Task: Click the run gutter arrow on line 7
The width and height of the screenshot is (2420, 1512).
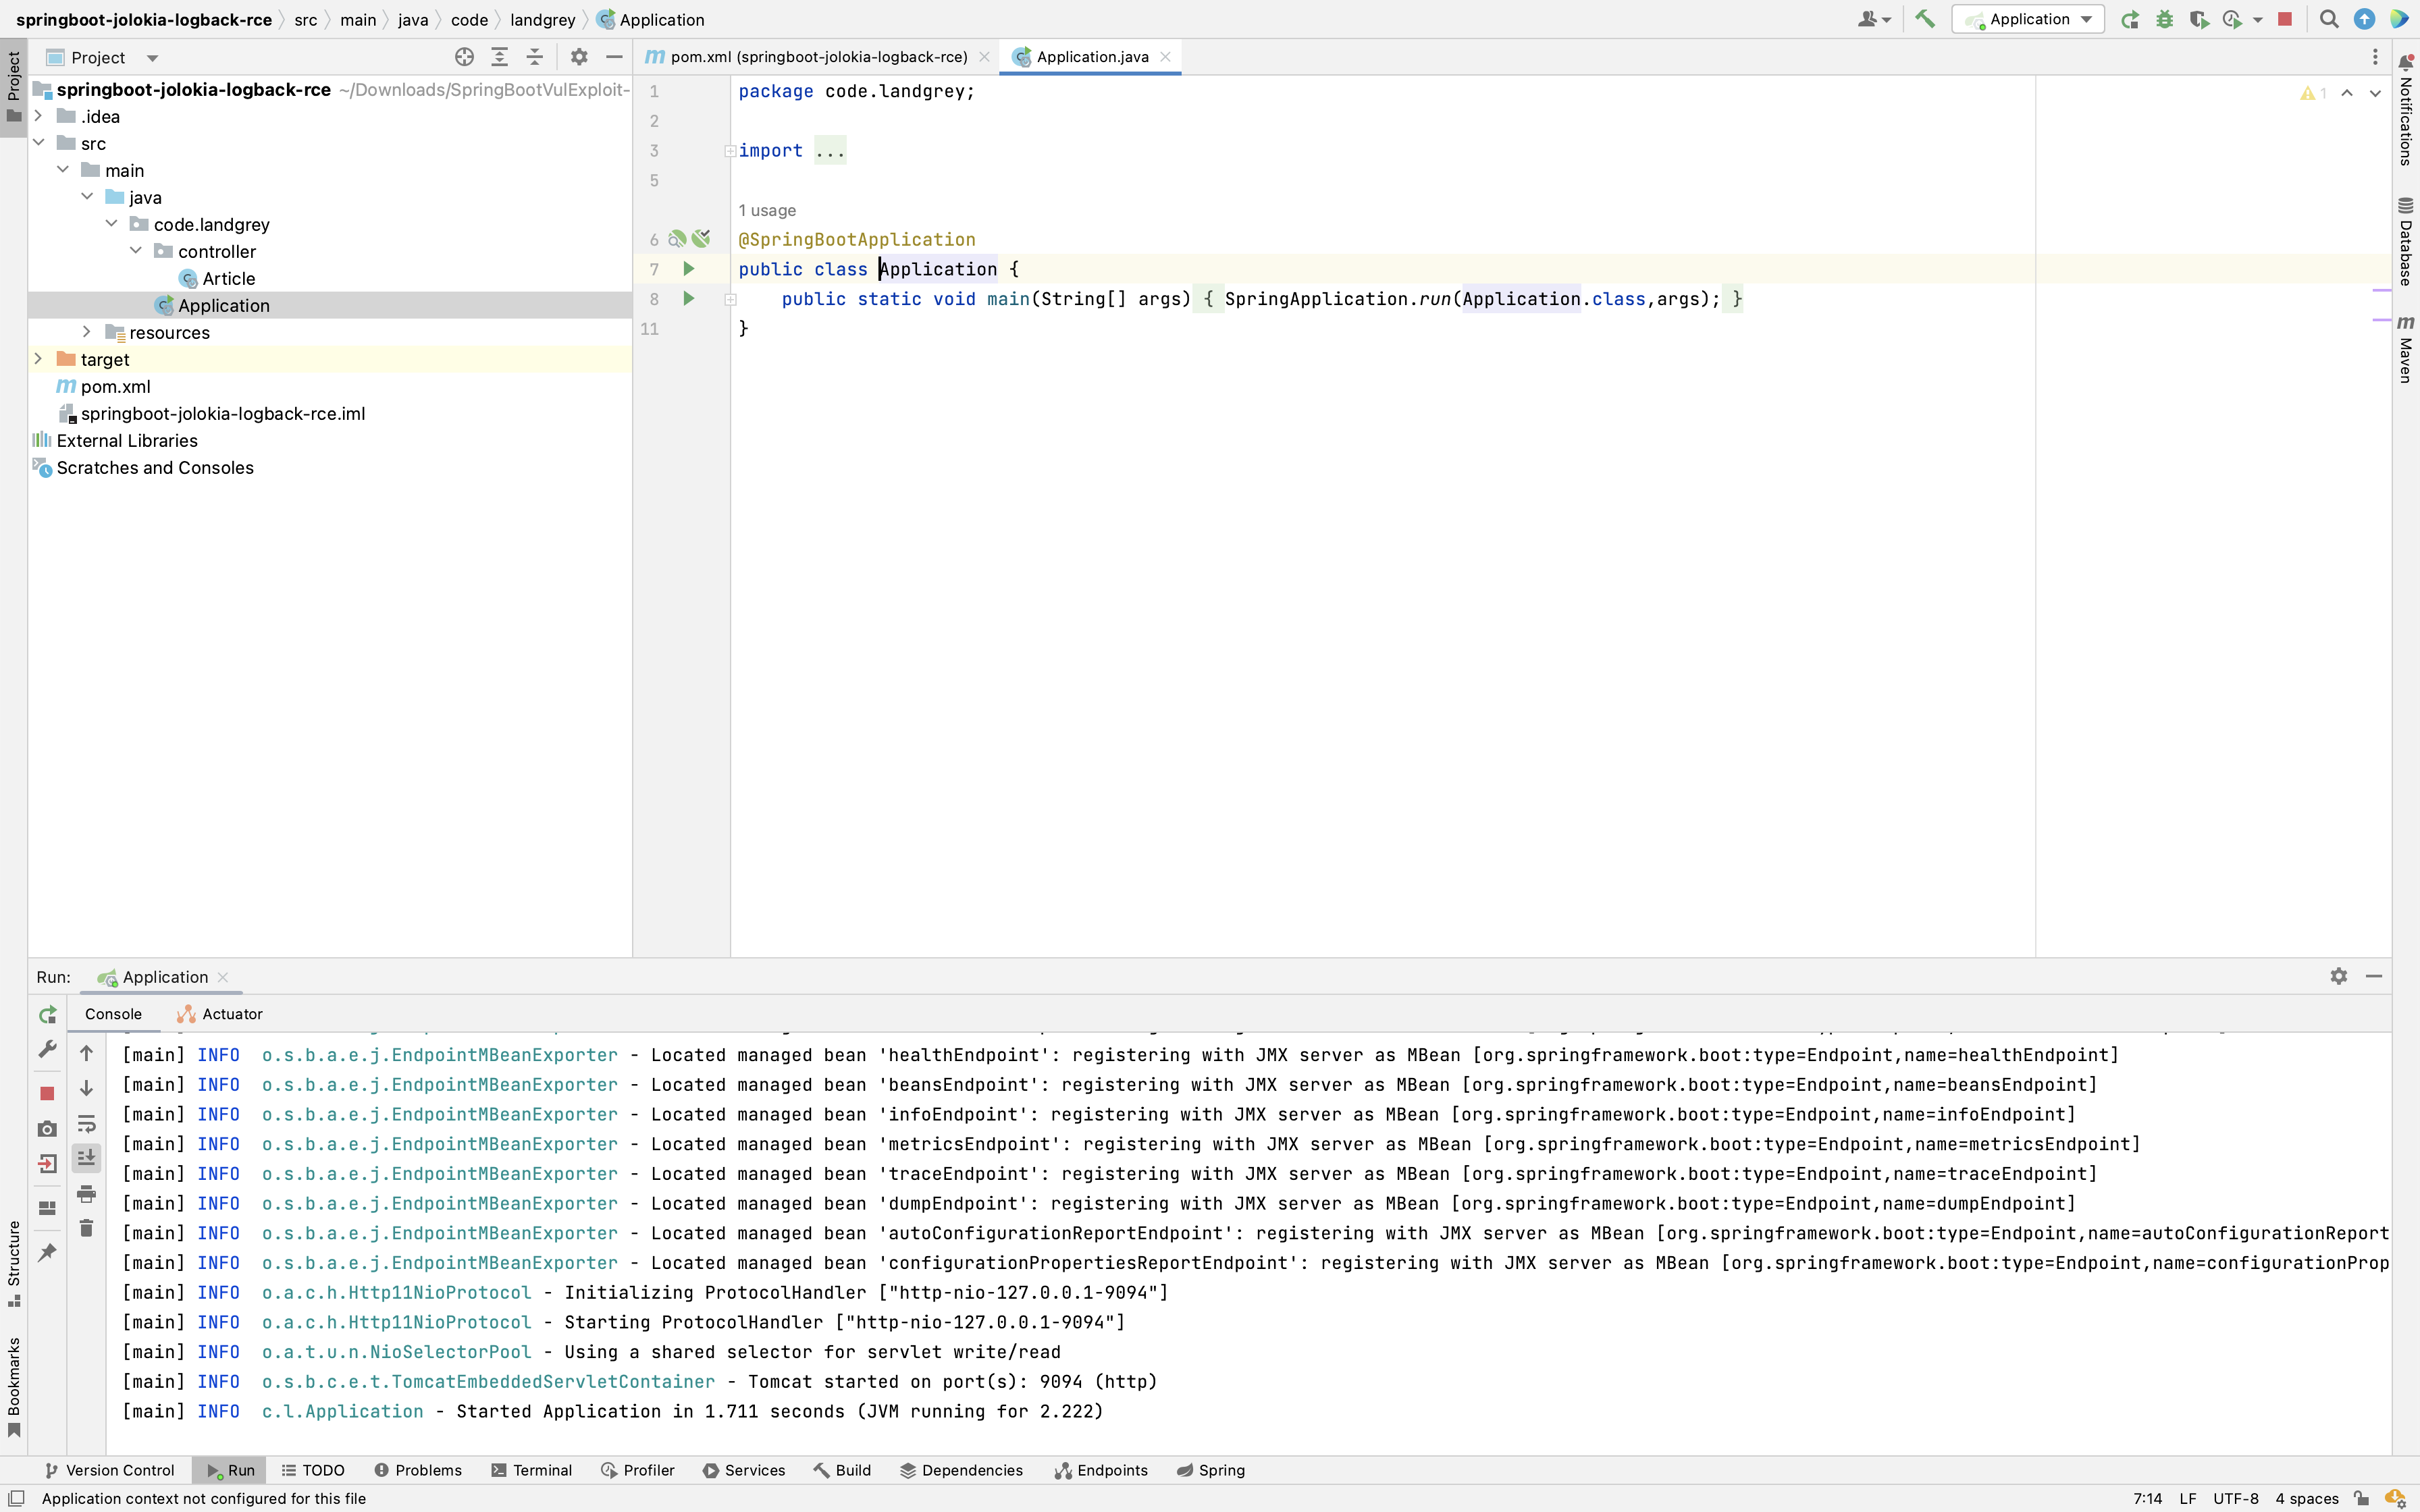Action: 688,268
